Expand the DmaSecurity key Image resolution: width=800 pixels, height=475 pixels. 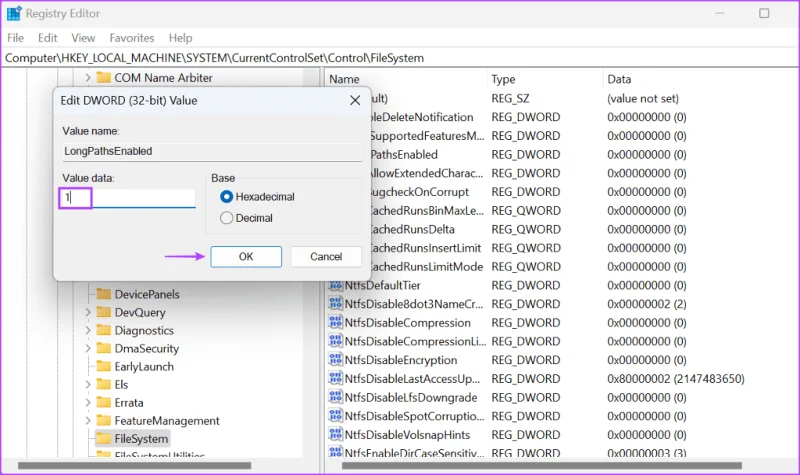(88, 348)
